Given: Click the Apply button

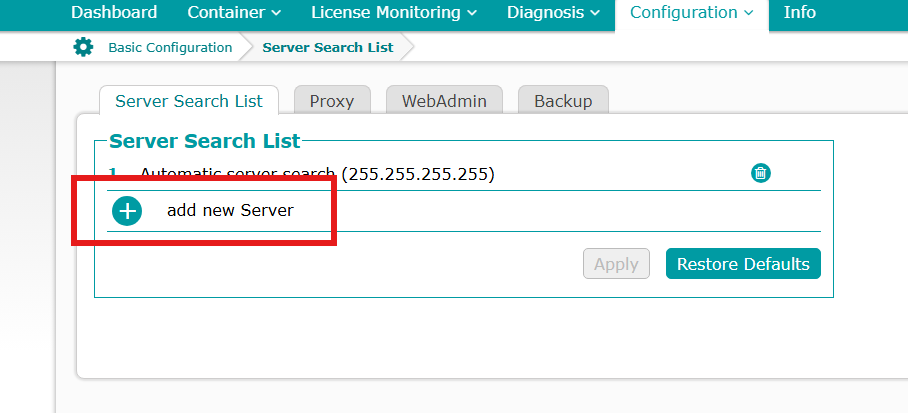Looking at the screenshot, I should tap(616, 264).
